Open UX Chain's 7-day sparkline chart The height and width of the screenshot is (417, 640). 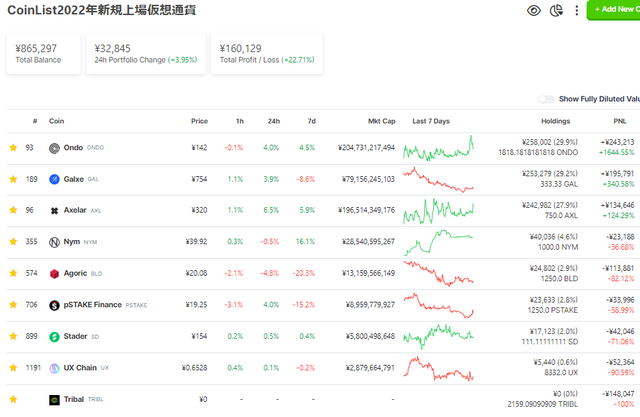438,368
